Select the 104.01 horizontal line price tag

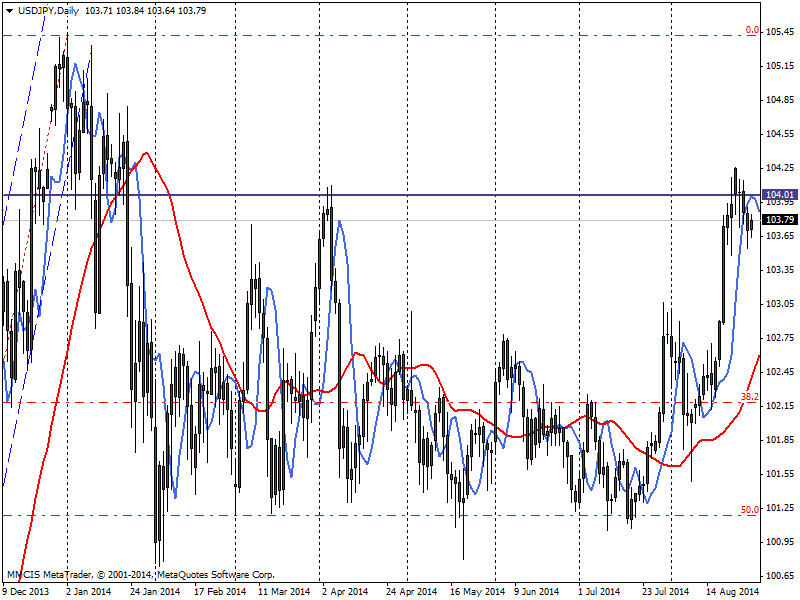click(x=780, y=194)
